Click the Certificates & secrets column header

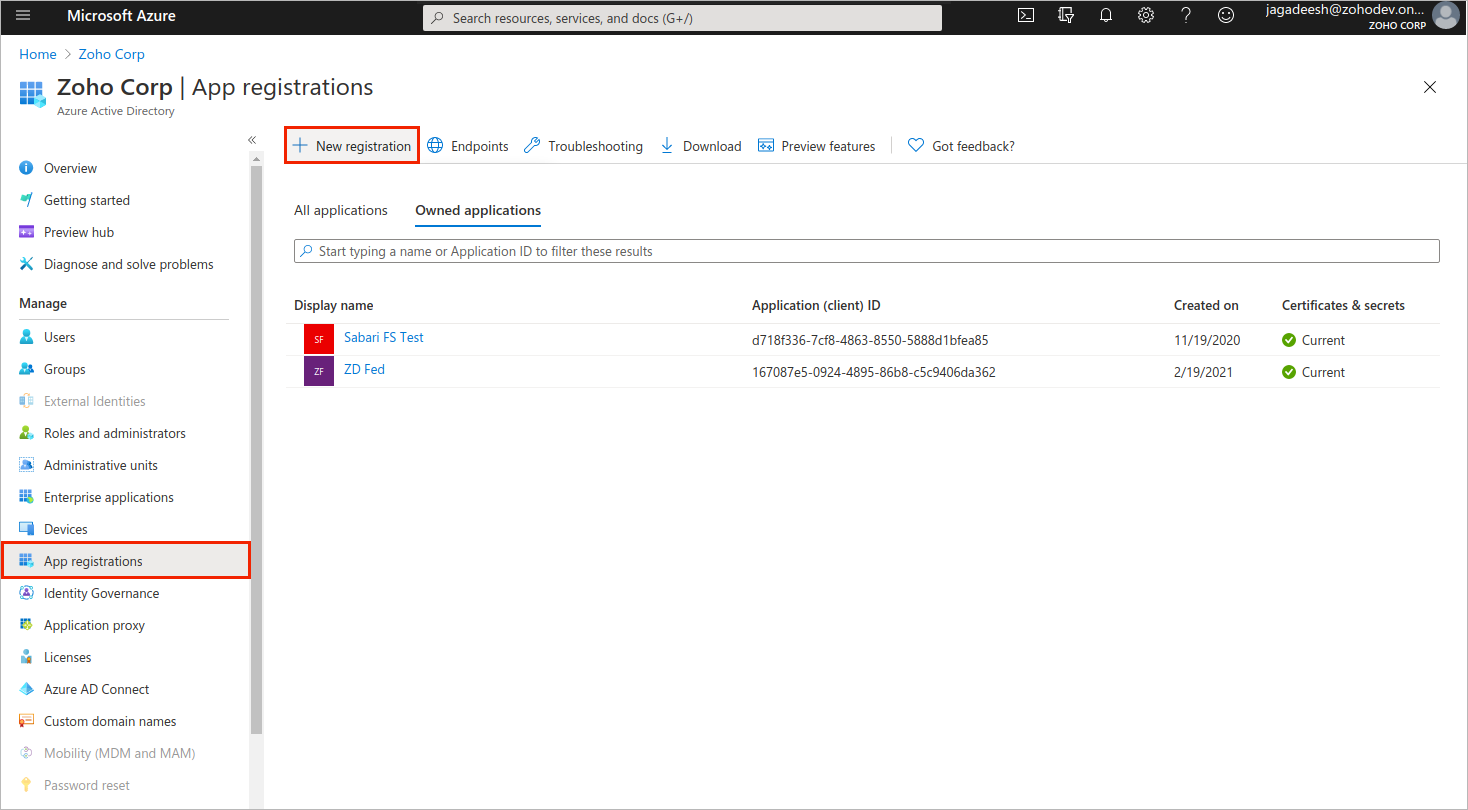1343,305
